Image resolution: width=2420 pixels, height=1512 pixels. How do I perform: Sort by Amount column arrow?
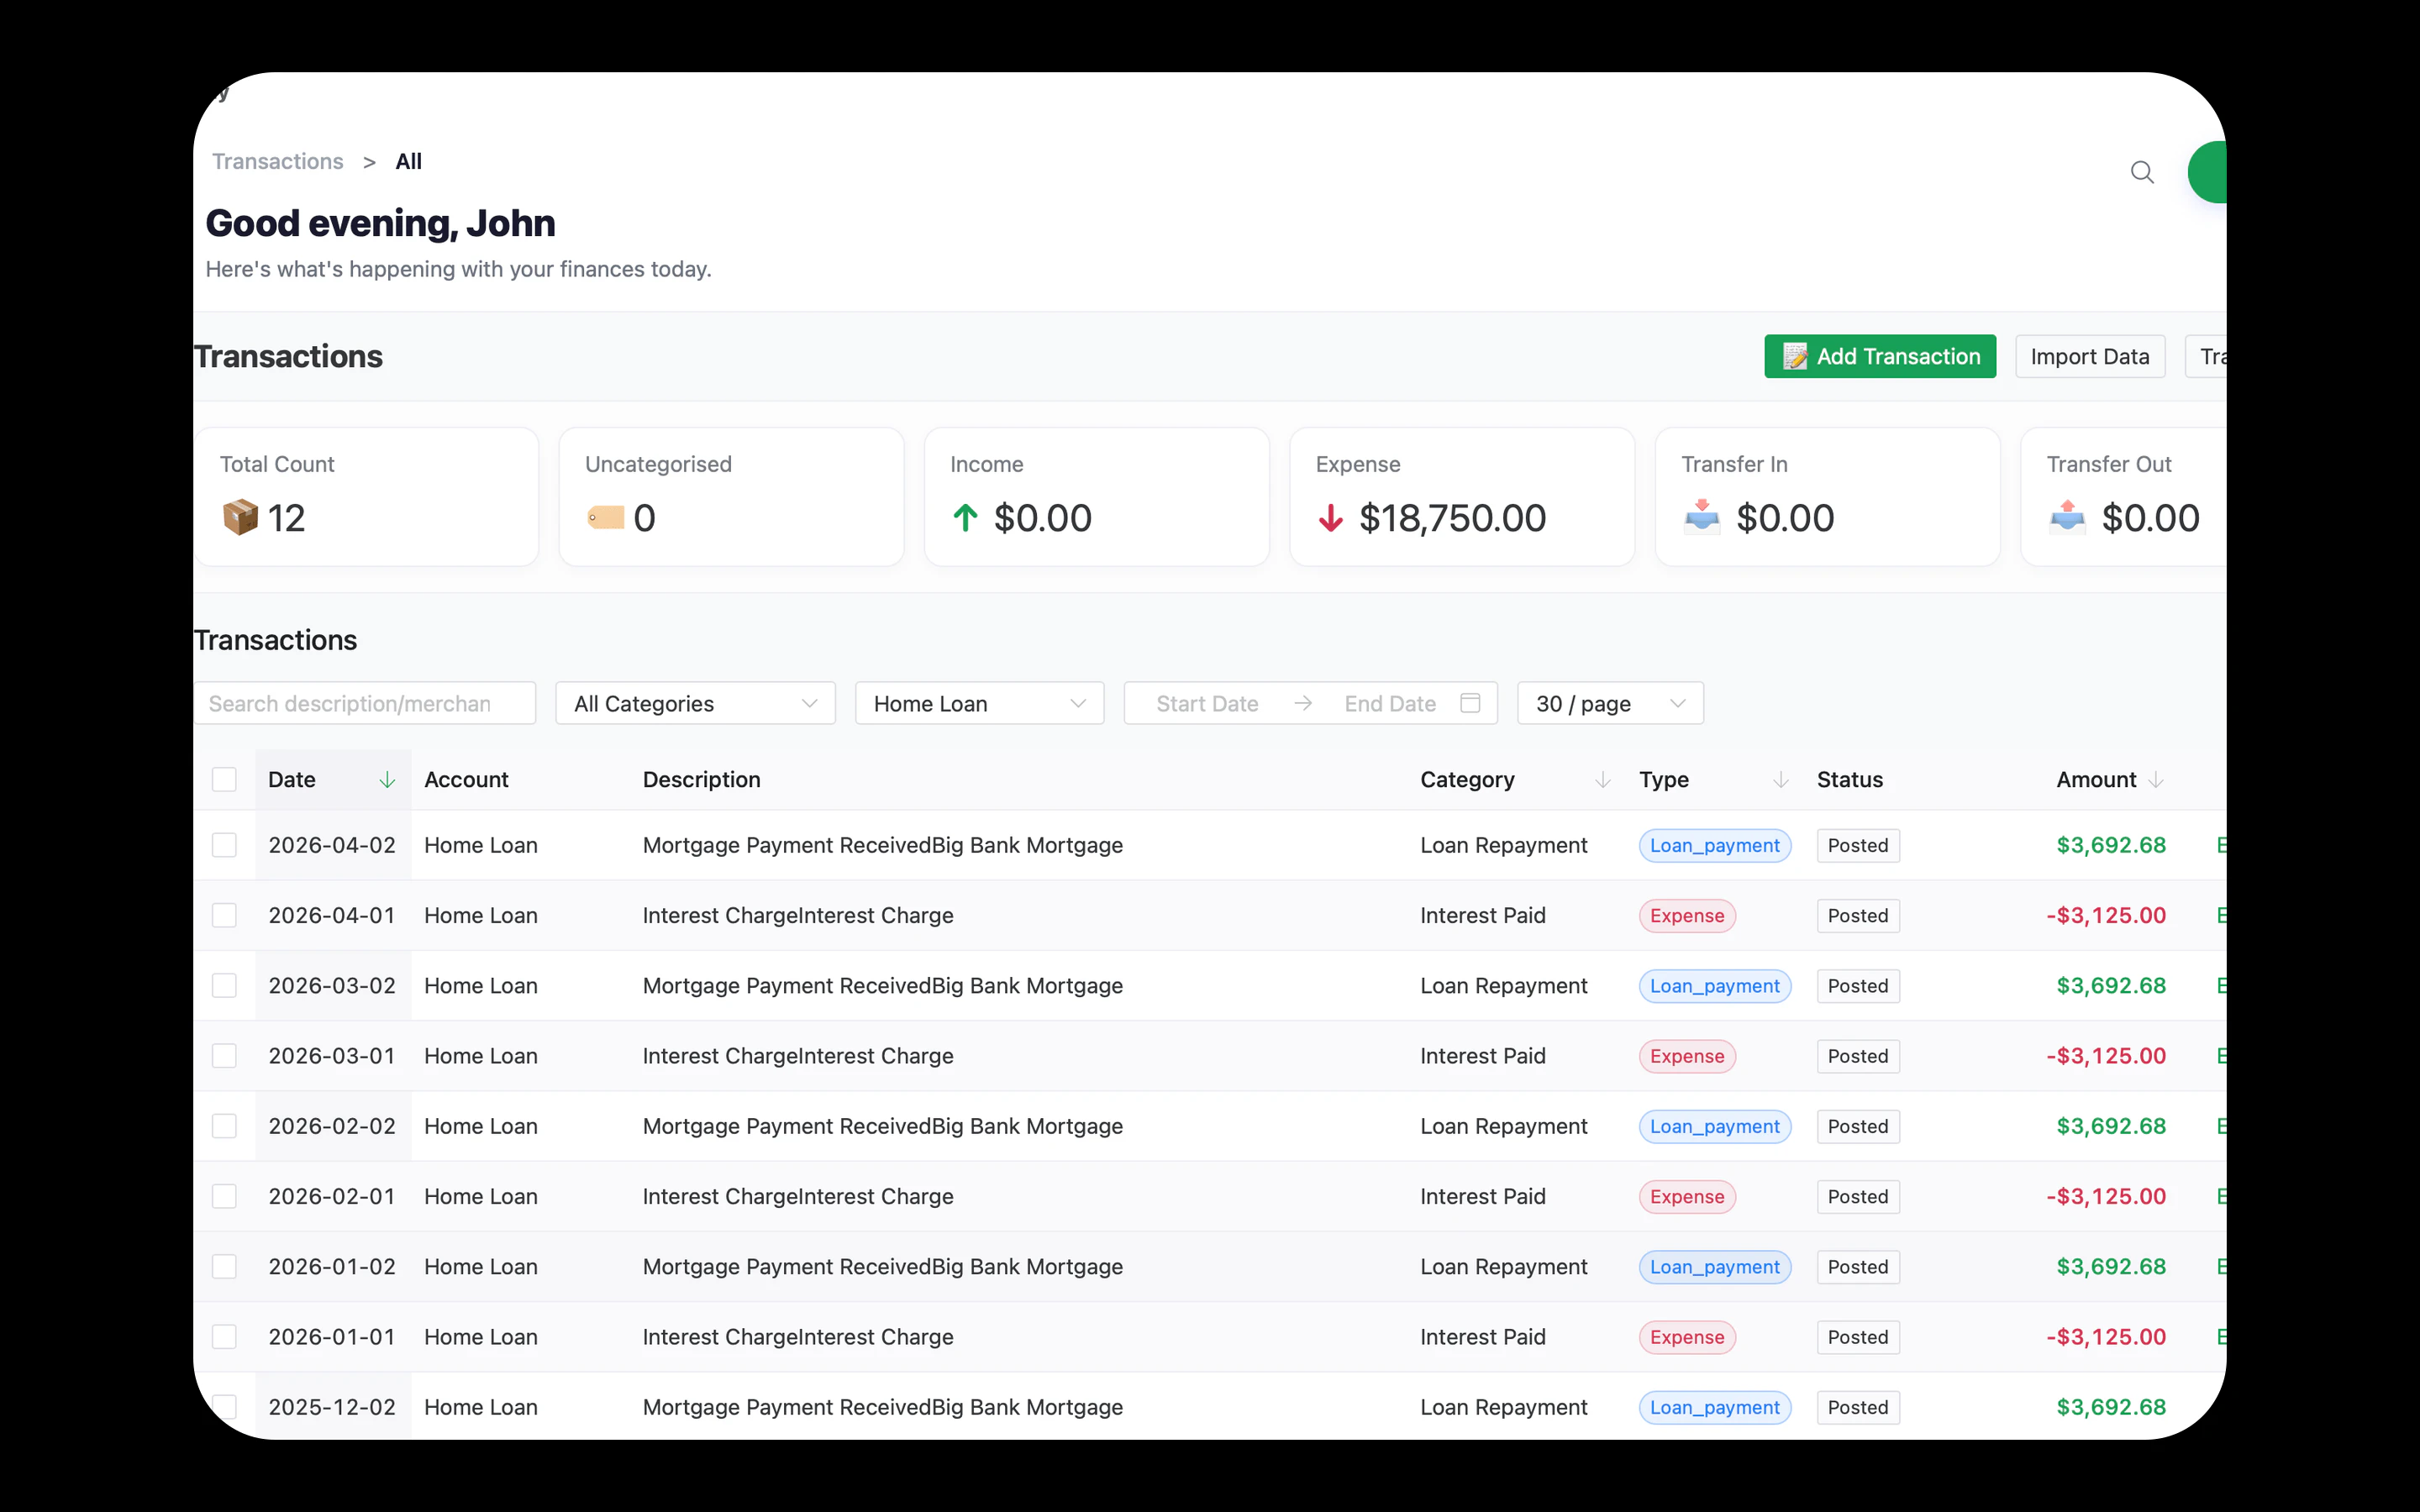pos(2155,780)
